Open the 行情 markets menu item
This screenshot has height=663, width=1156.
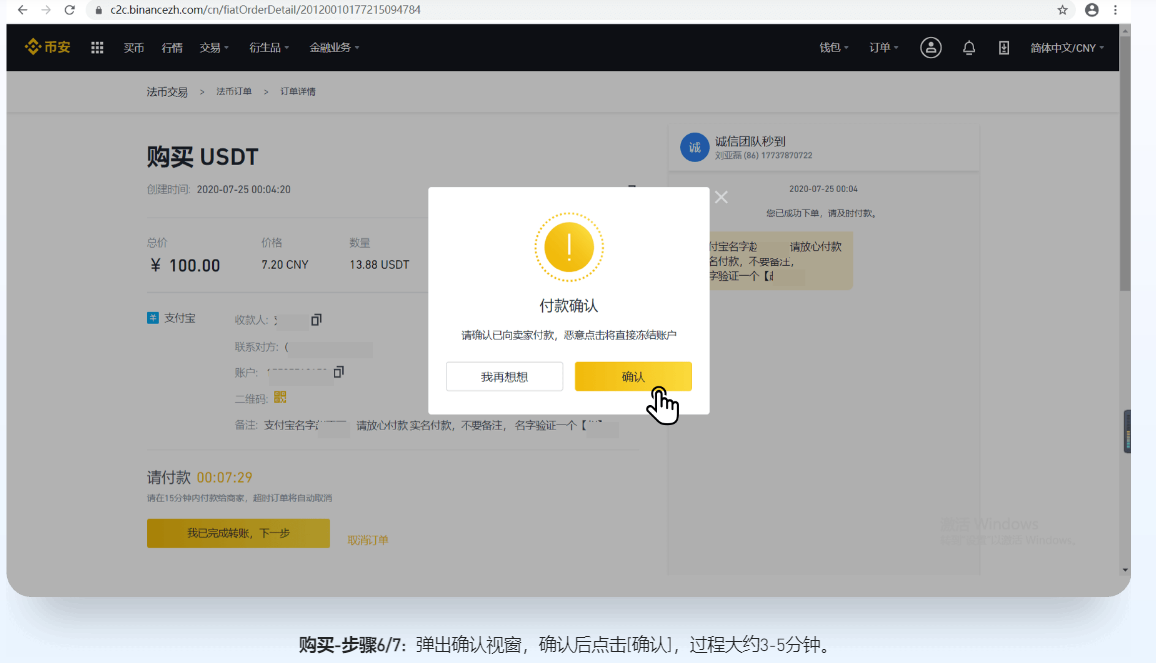(x=172, y=48)
